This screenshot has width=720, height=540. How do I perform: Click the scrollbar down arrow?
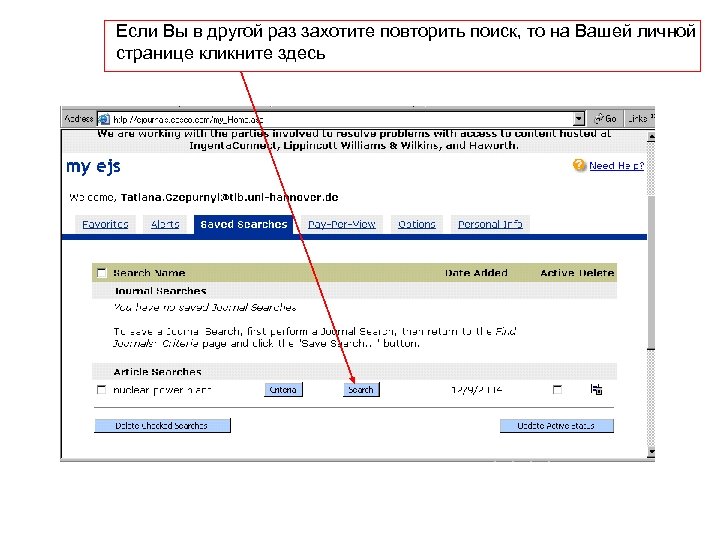coord(651,452)
